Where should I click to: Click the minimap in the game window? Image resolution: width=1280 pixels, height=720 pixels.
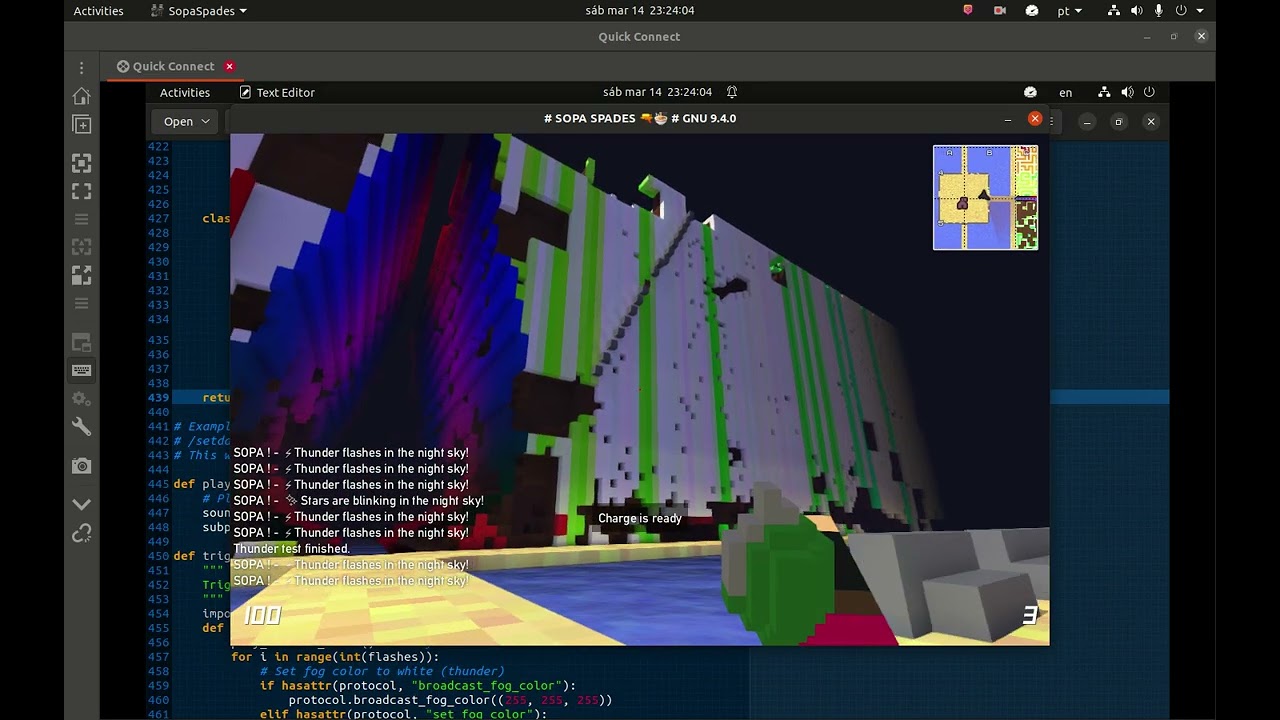click(985, 198)
